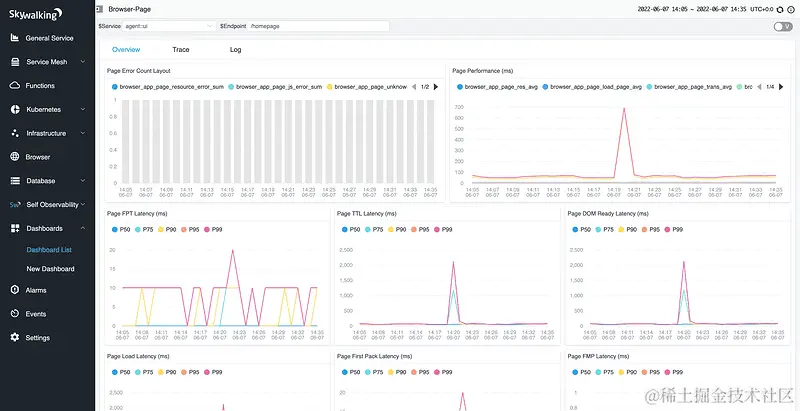Click the Functions cloud icon
800x411 pixels.
(x=15, y=85)
